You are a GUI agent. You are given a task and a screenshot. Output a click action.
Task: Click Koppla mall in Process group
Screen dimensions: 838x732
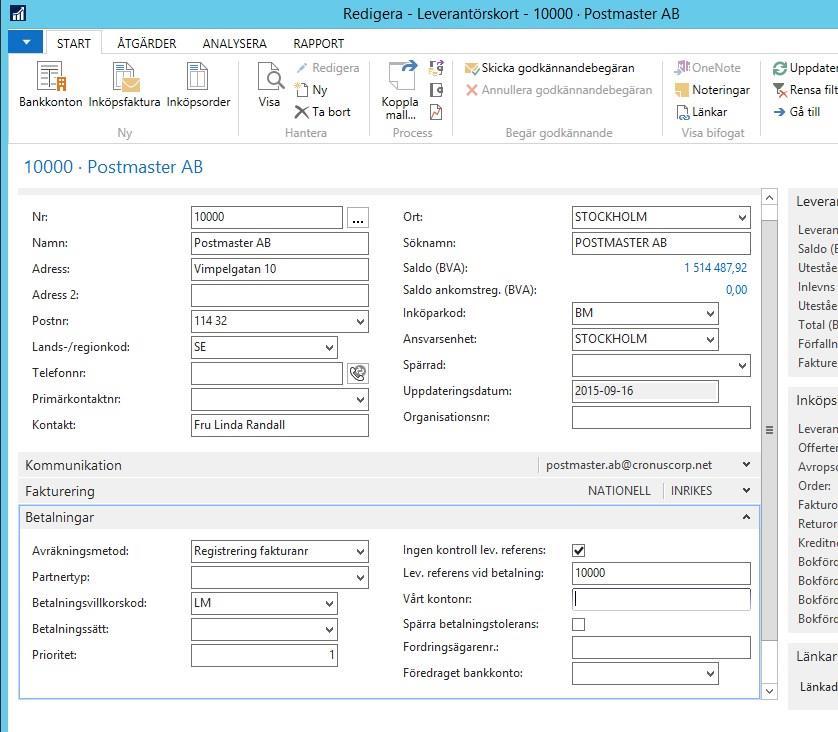[400, 90]
